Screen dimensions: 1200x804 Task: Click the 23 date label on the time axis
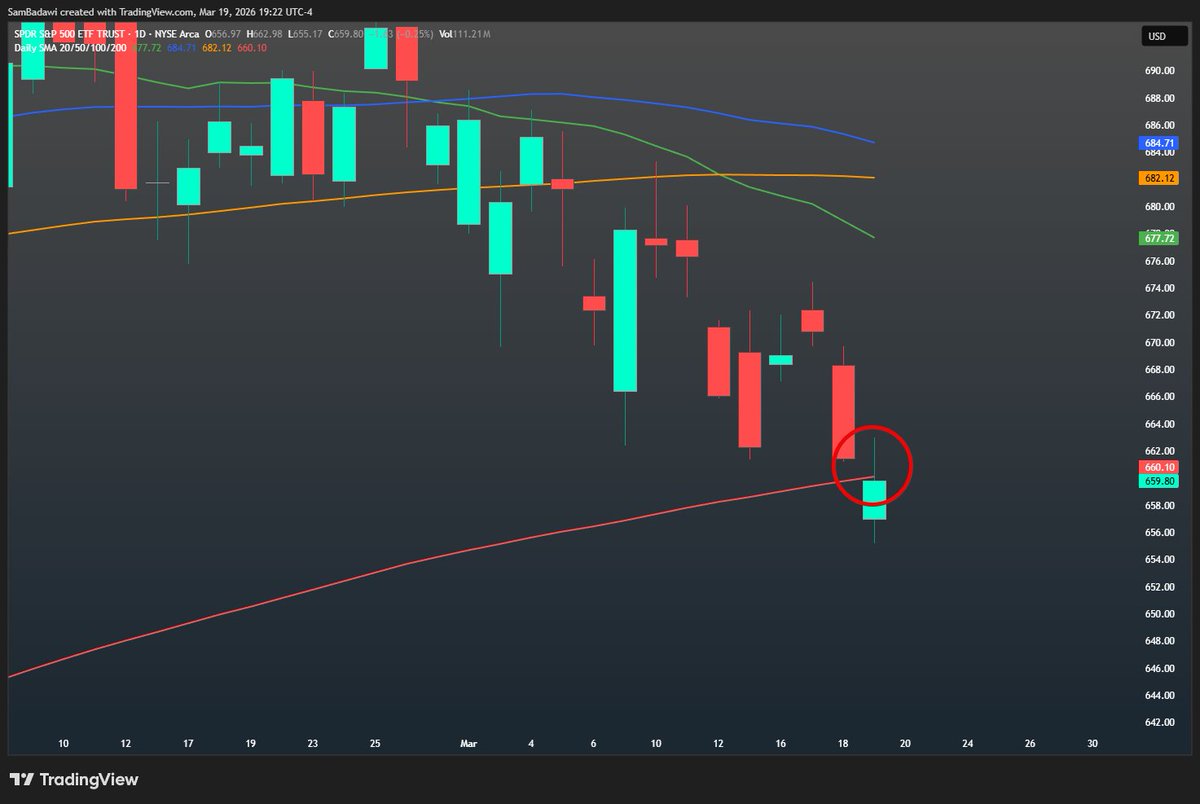pyautogui.click(x=313, y=744)
